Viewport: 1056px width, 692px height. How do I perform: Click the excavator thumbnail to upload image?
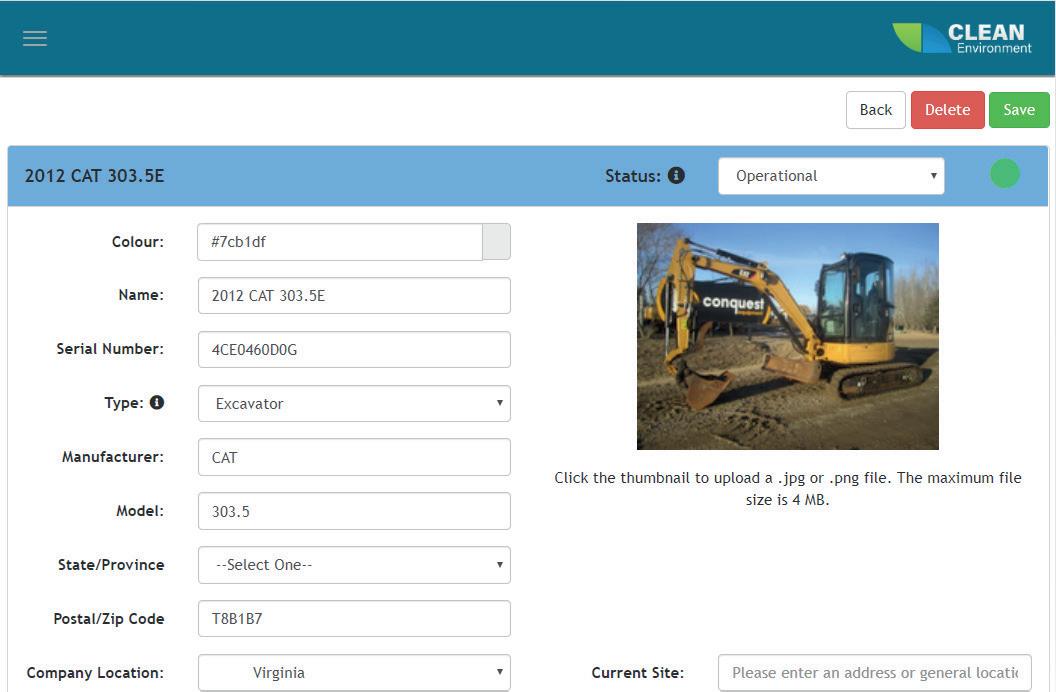pyautogui.click(x=787, y=337)
